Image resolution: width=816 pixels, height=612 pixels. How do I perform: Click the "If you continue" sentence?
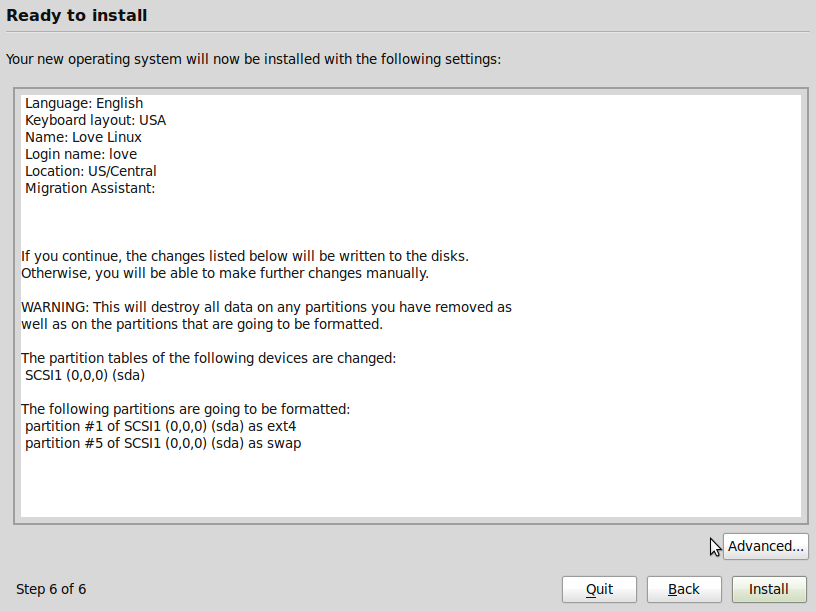point(244,256)
